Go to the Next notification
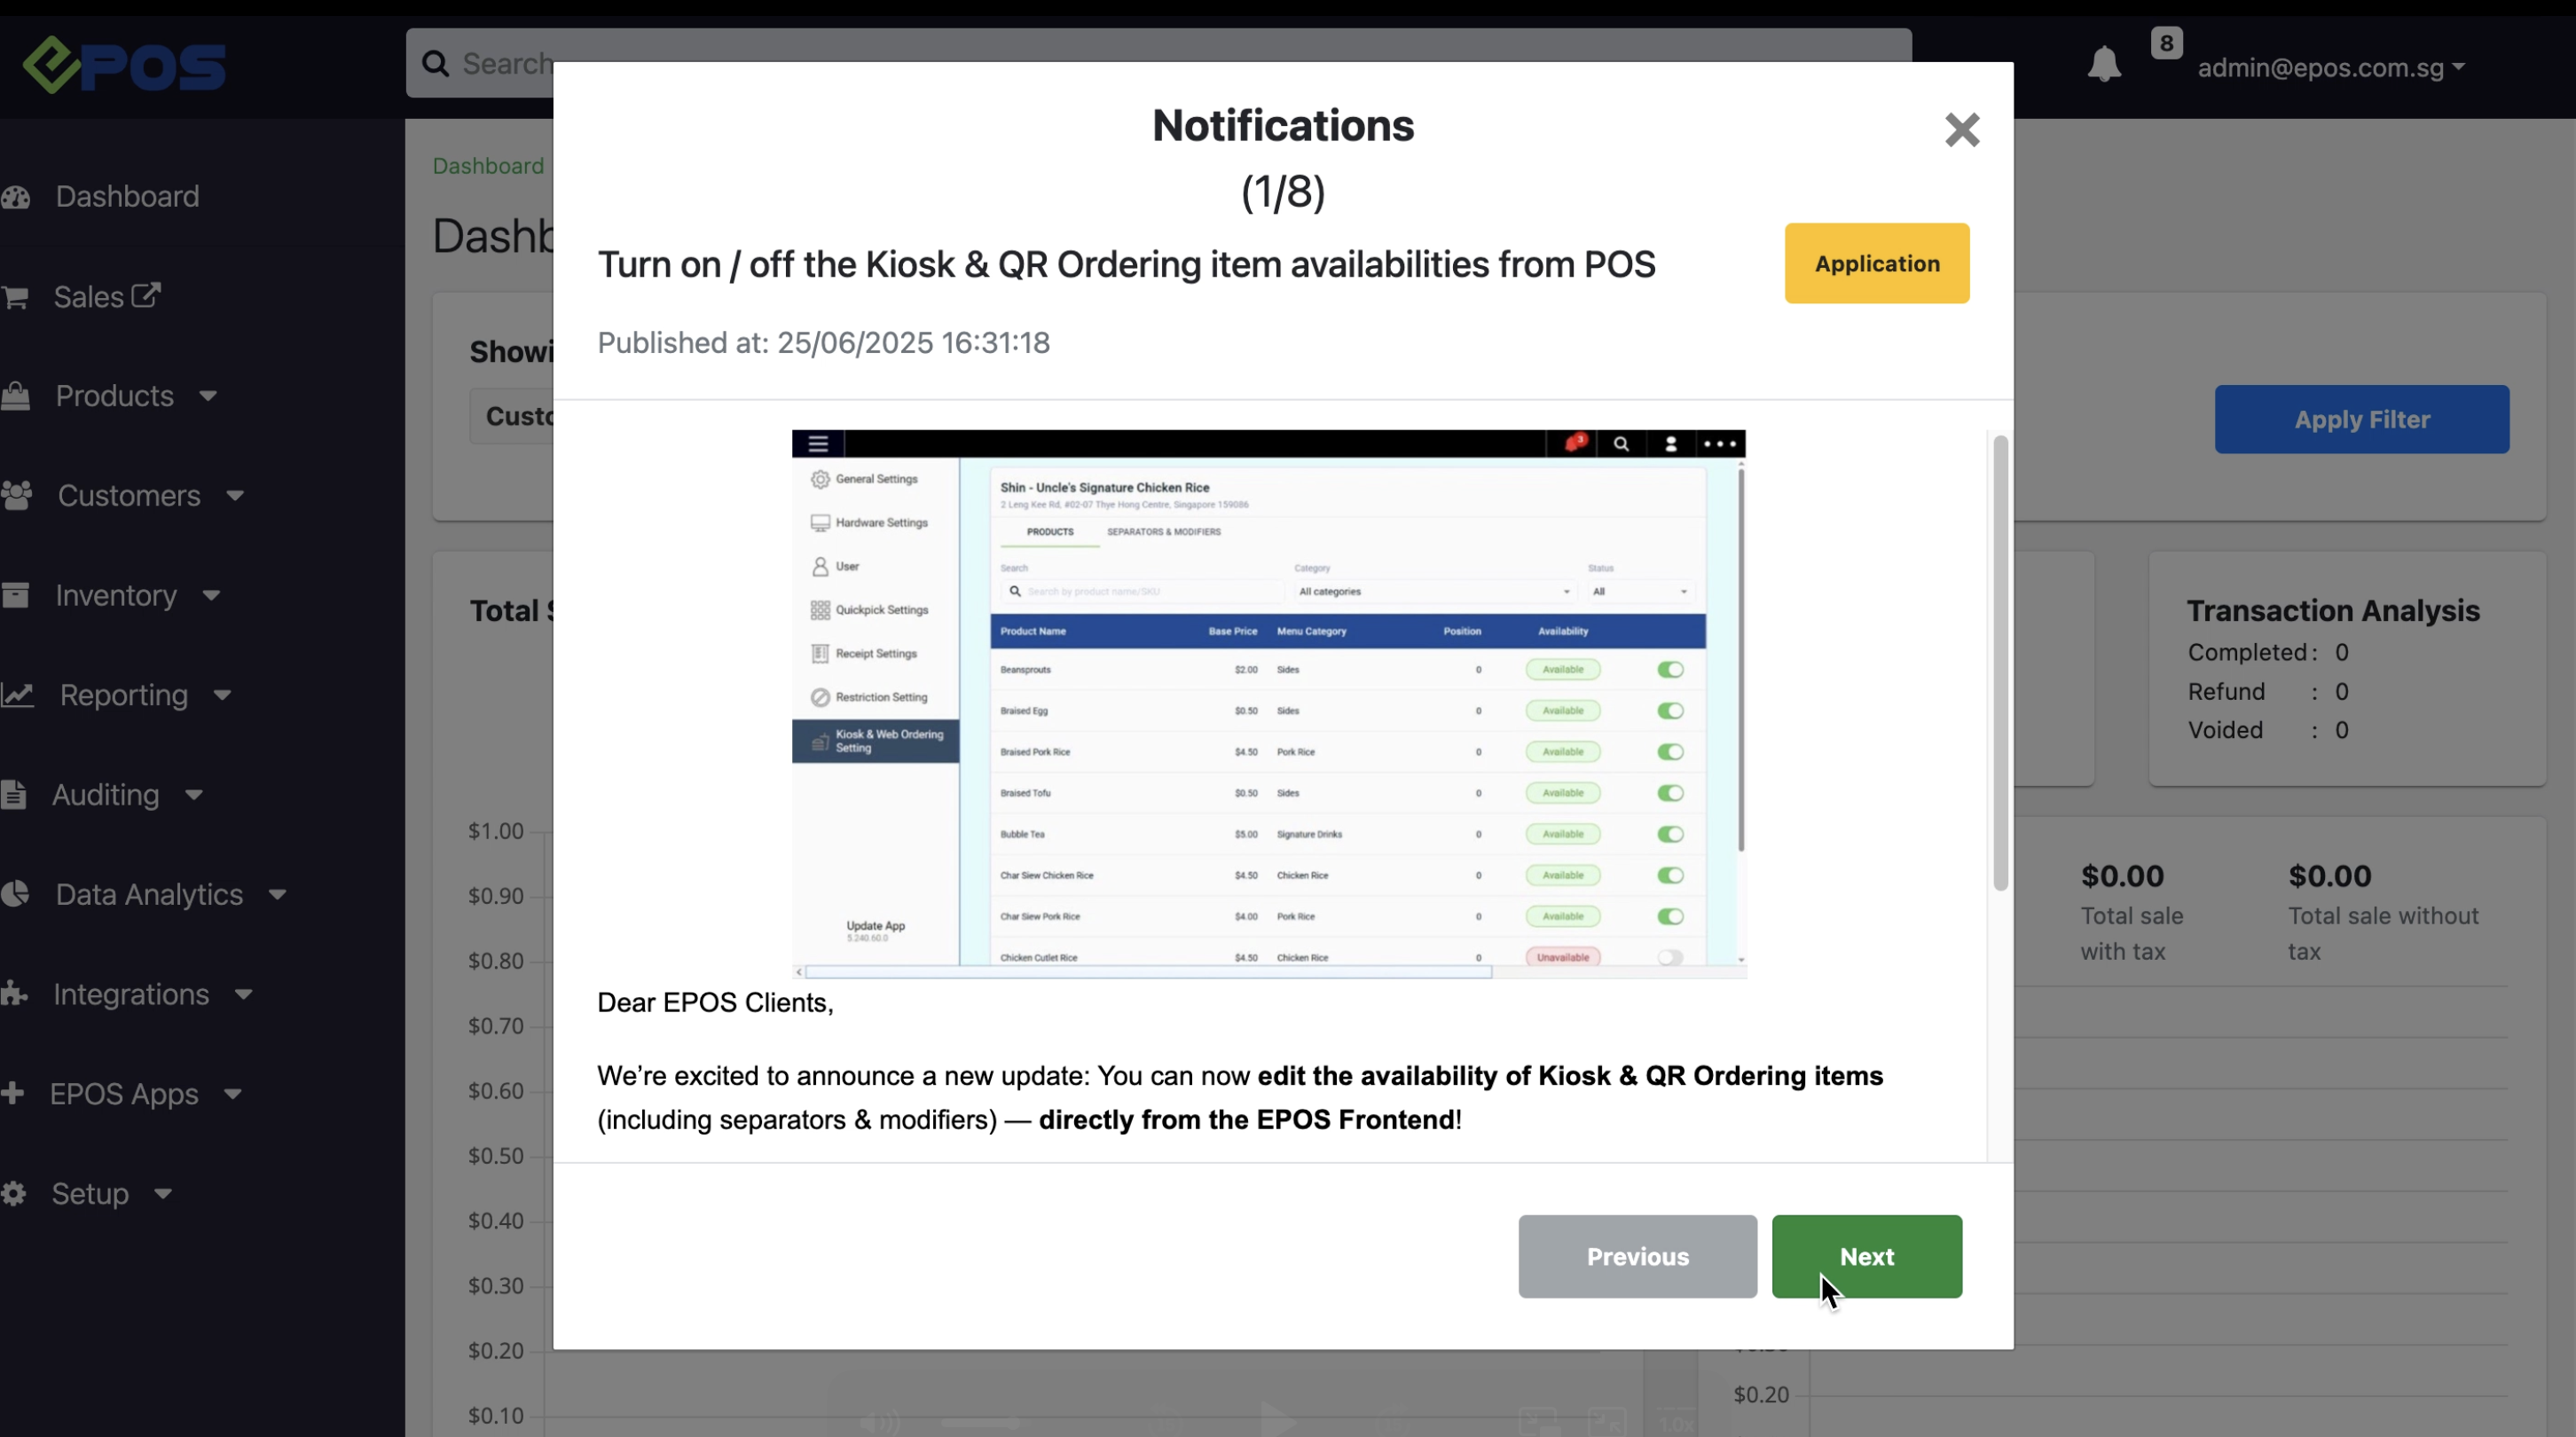This screenshot has width=2576, height=1437. pyautogui.click(x=1866, y=1256)
